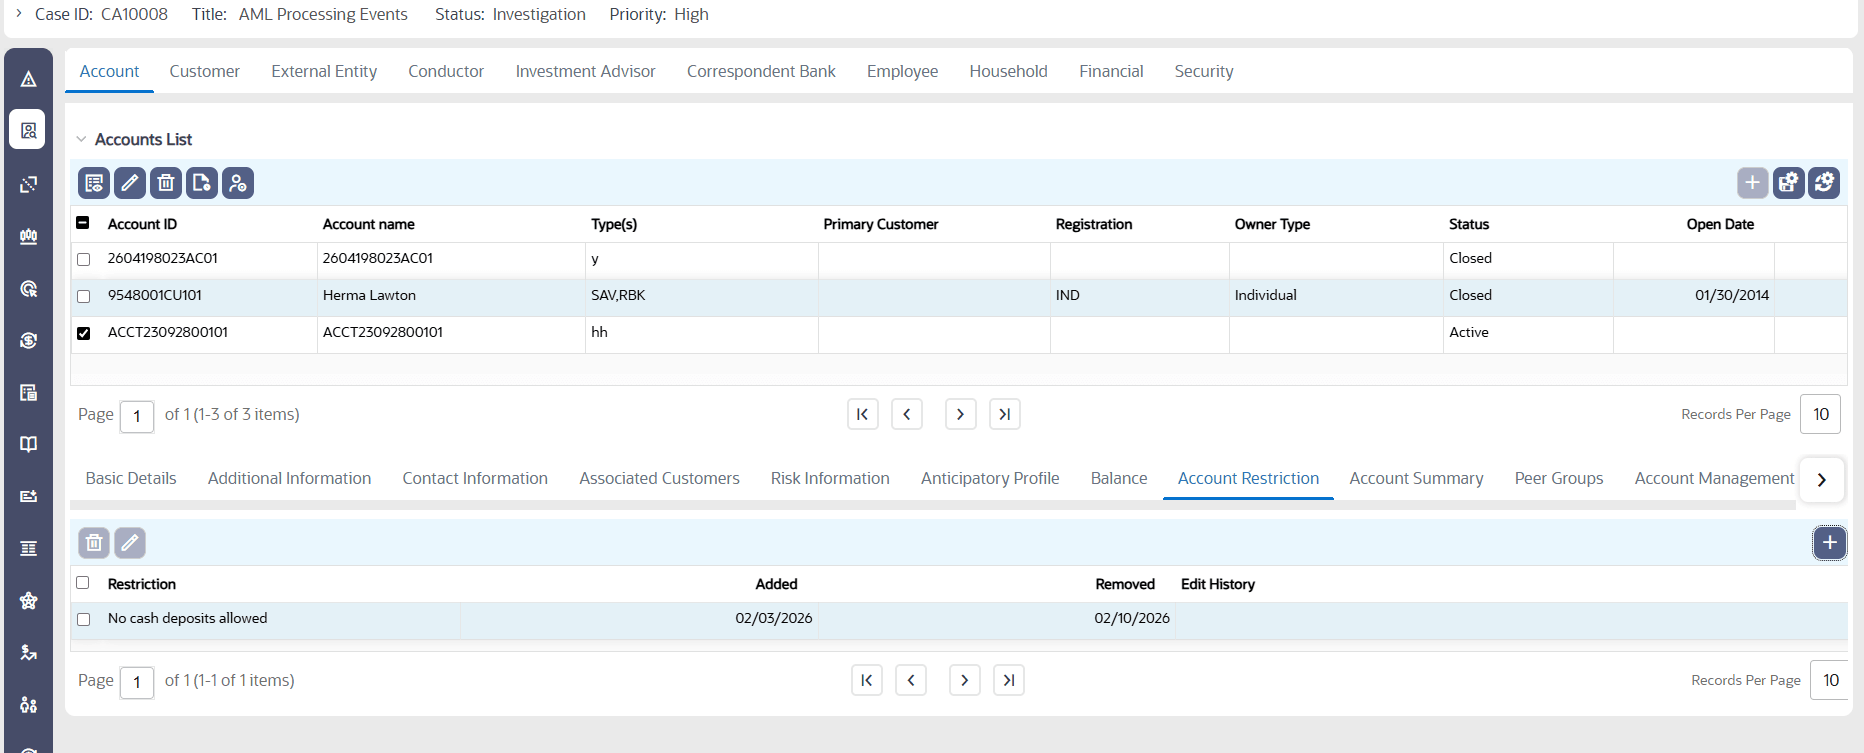Go to first page of restriction list

(867, 680)
